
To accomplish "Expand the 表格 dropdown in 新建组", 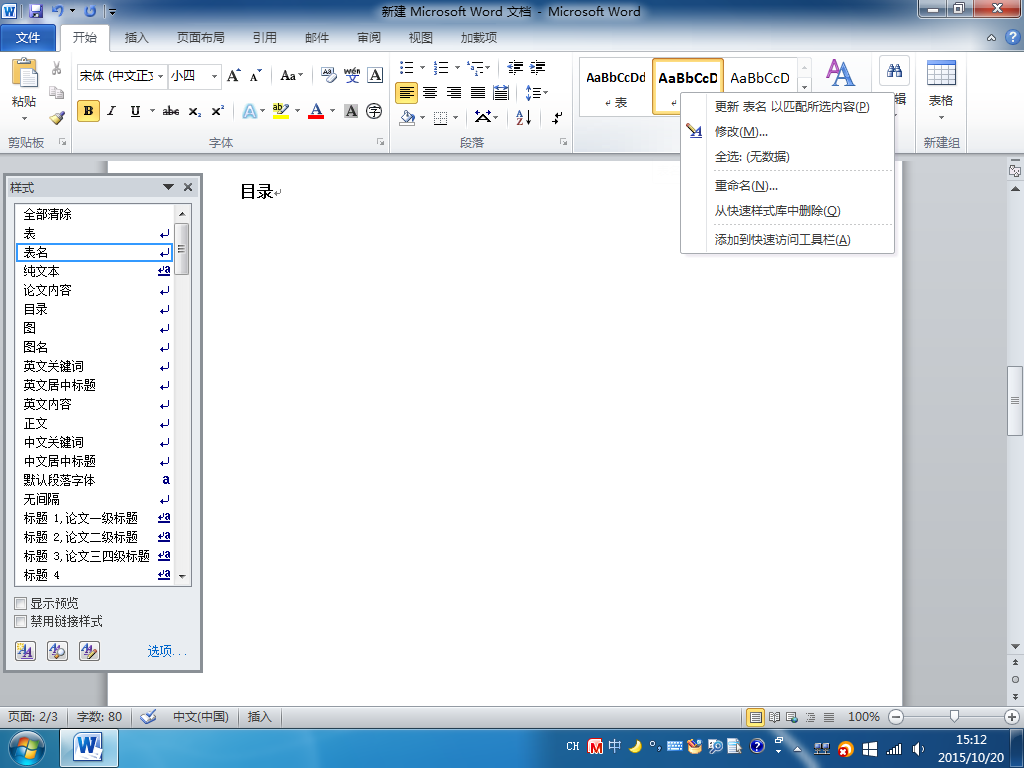I will click(941, 118).
